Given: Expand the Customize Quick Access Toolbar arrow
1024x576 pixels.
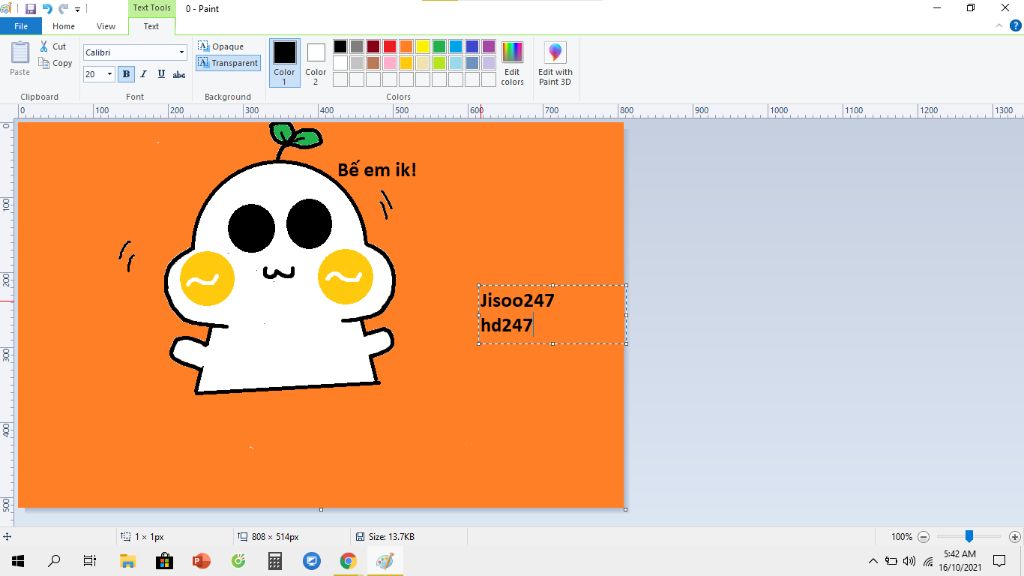Looking at the screenshot, I should pos(77,9).
